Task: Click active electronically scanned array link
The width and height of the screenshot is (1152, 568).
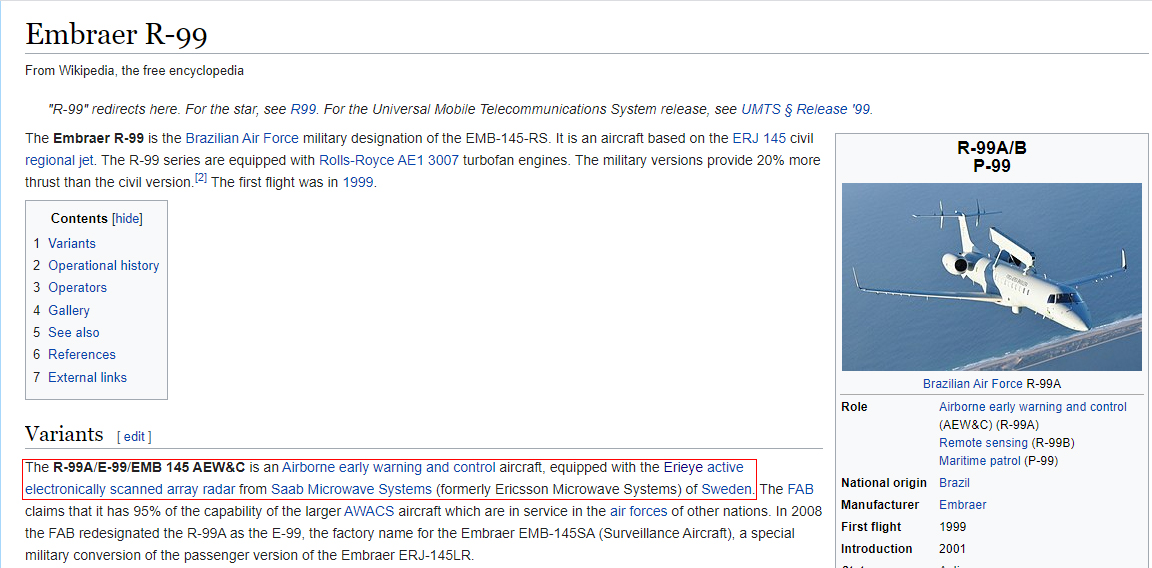Action: point(130,489)
